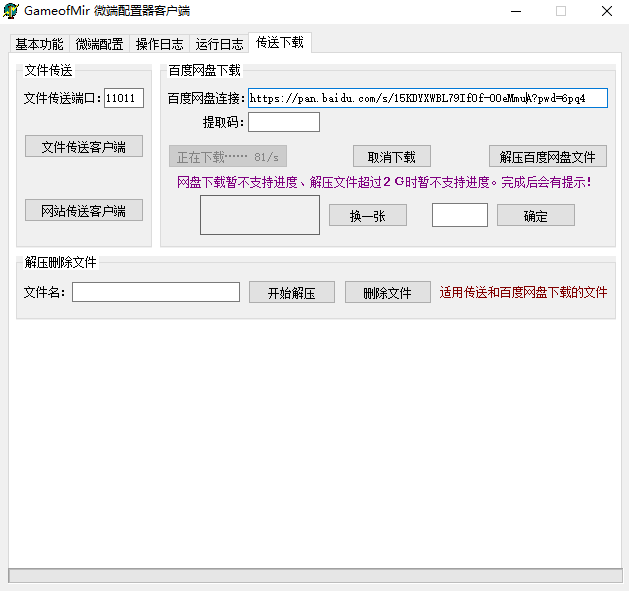Click the 文件名 text field
Viewport: 629px width, 591px height.
pyautogui.click(x=156, y=292)
